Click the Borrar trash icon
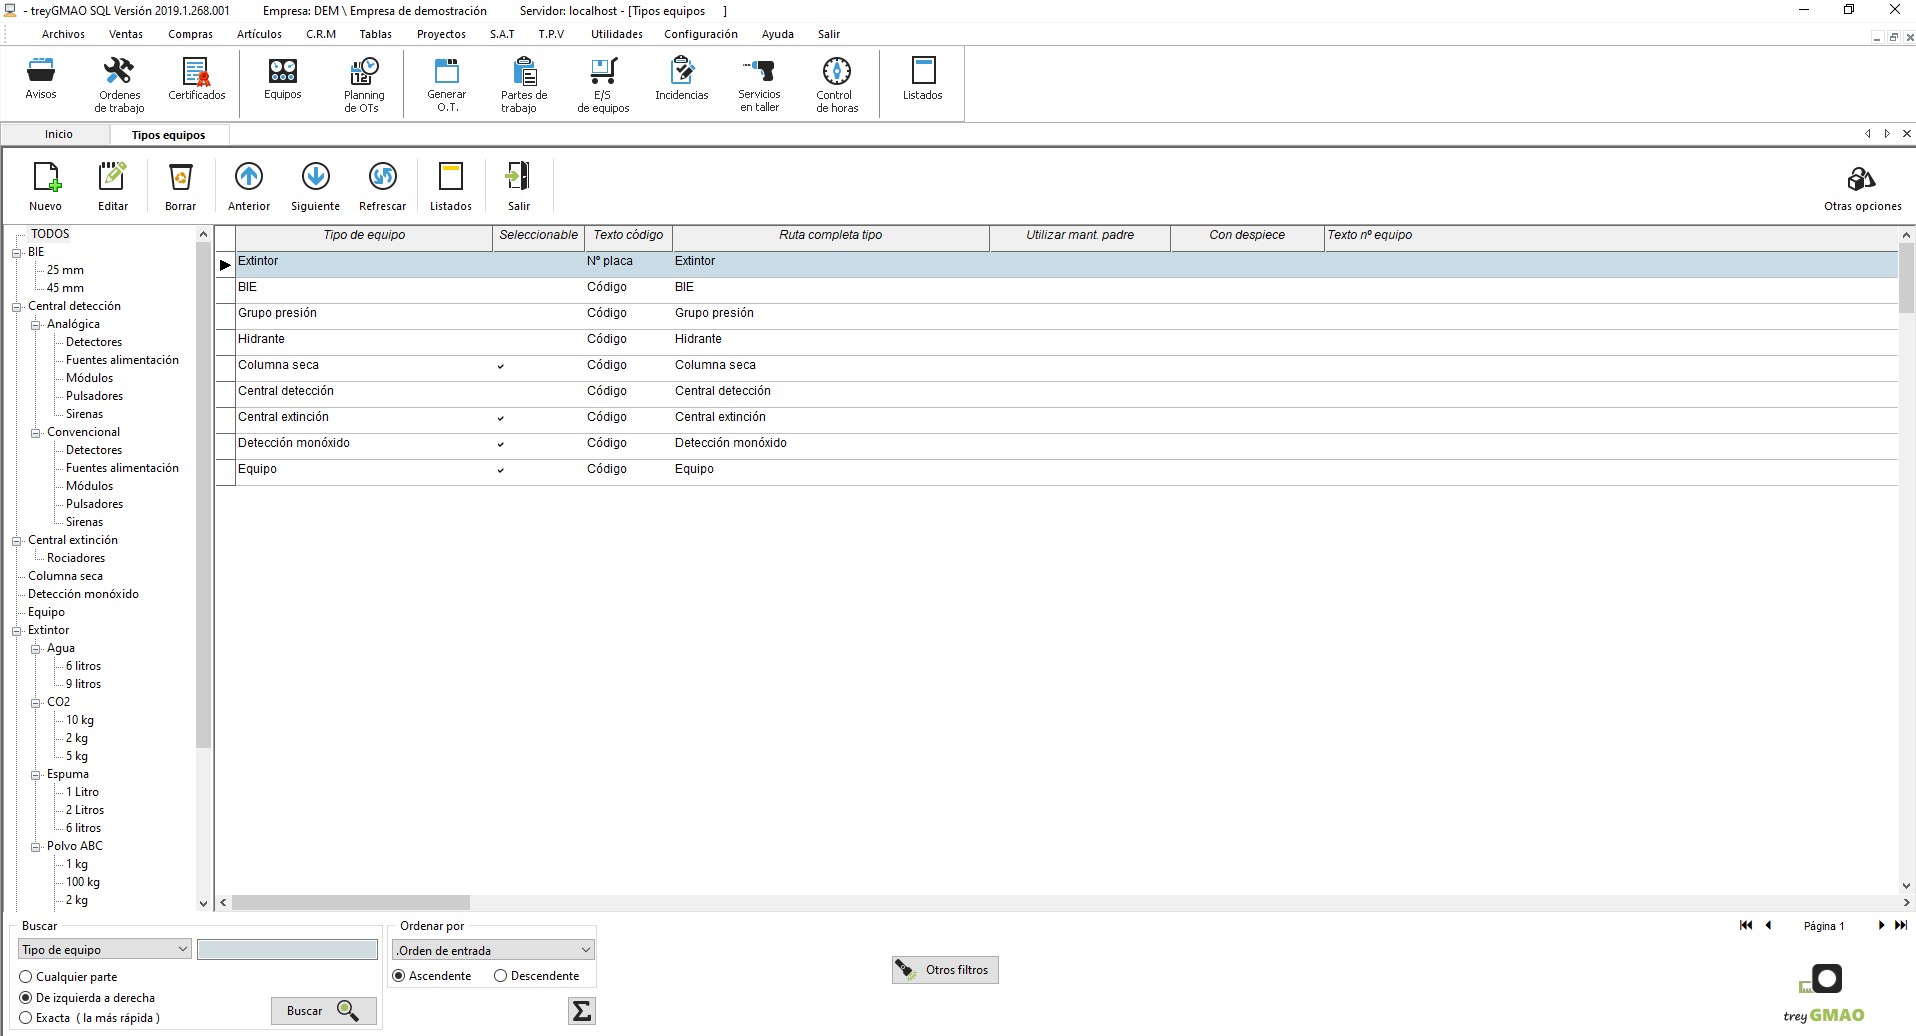1916x1036 pixels. (181, 186)
